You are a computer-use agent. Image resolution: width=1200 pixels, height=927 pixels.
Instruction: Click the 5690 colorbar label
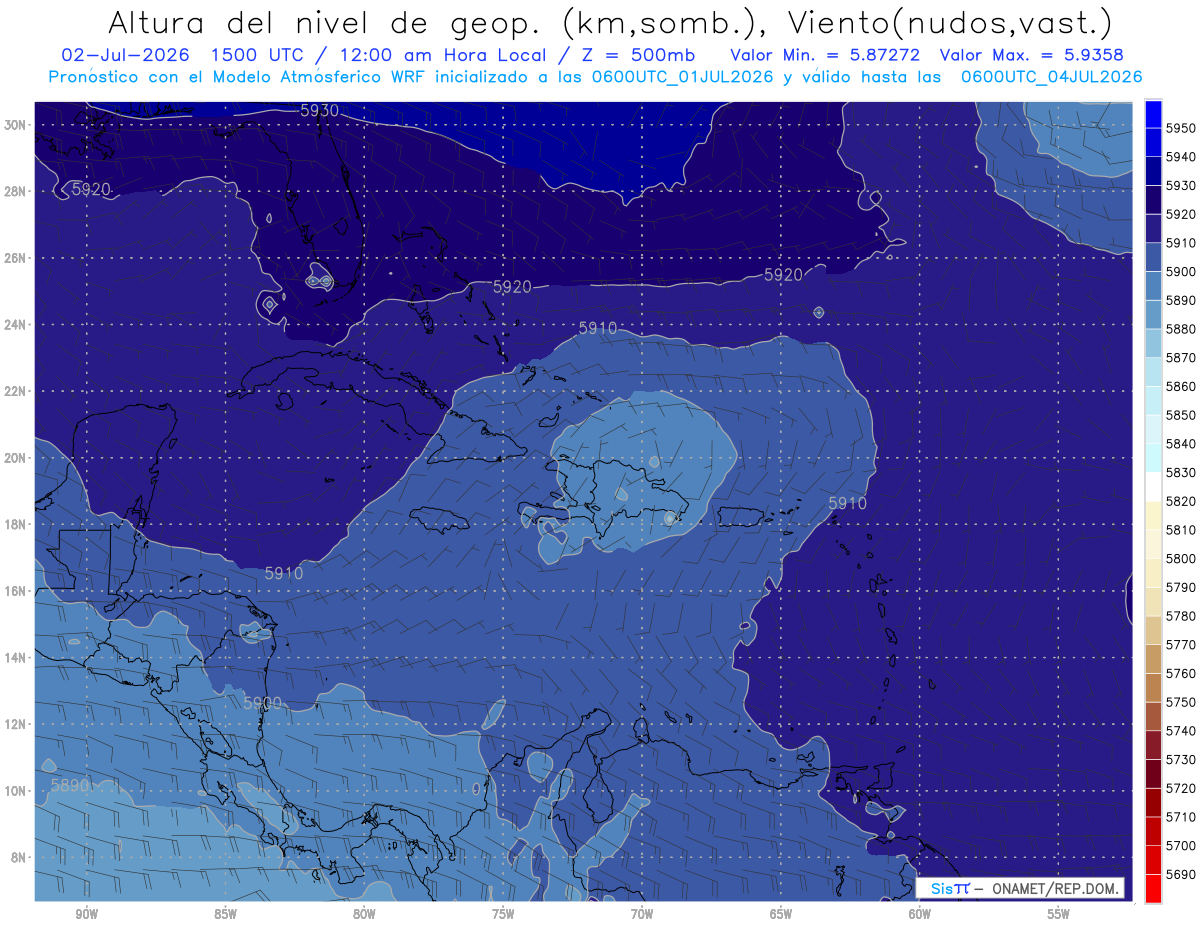tap(1181, 874)
